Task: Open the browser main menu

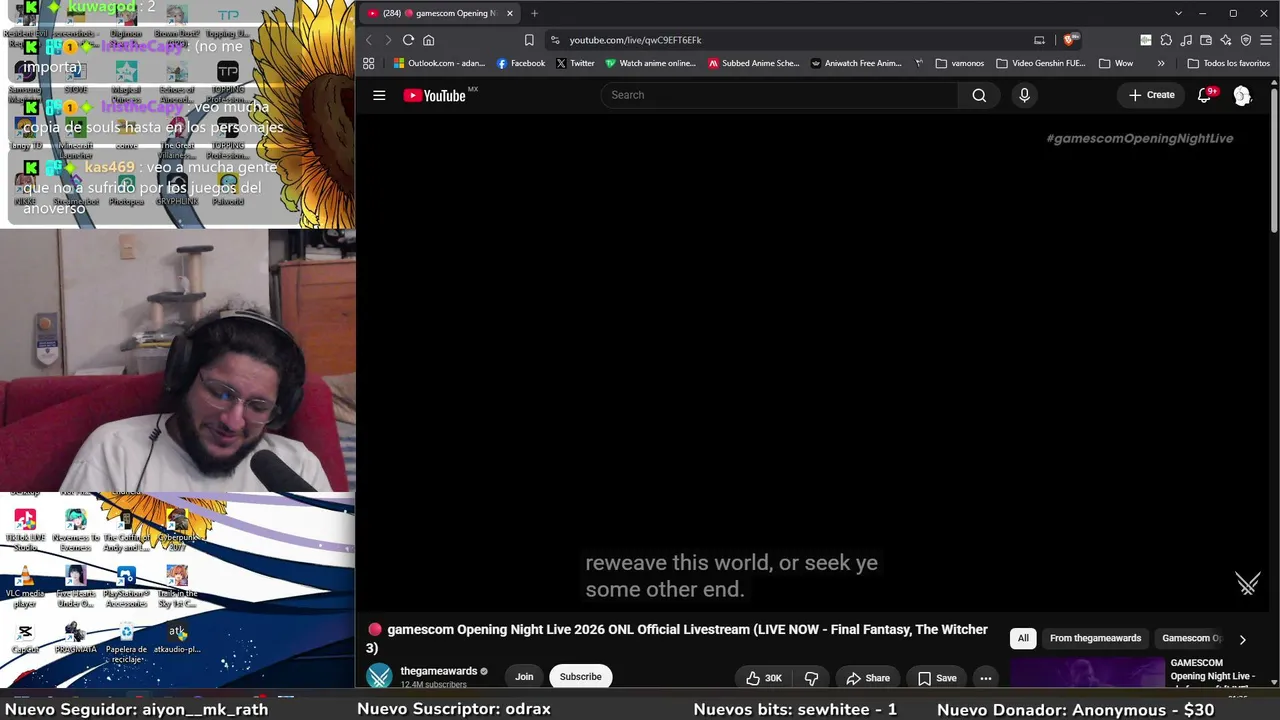Action: pyautogui.click(x=1266, y=40)
